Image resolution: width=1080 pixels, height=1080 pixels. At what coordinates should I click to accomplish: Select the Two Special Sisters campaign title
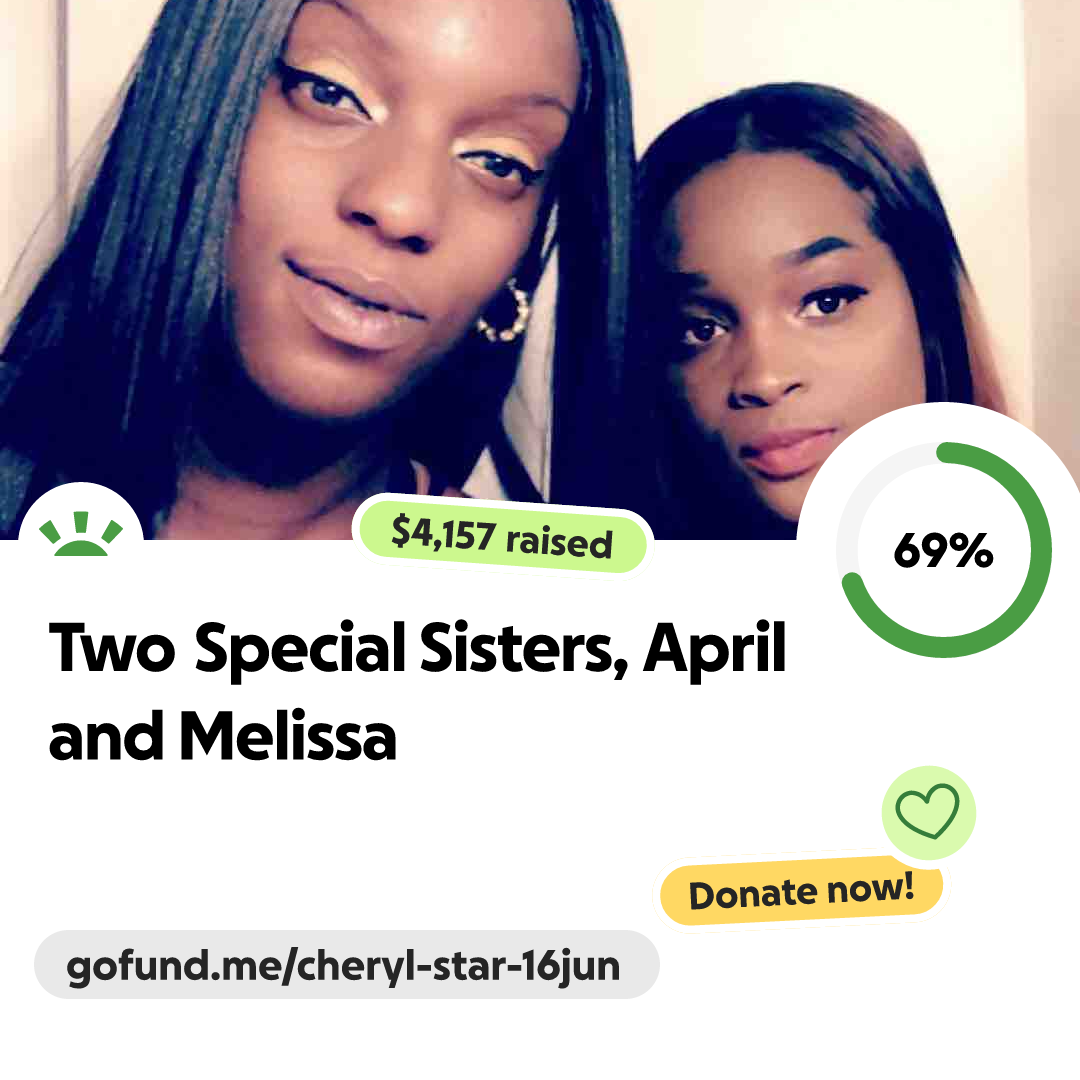coord(417,691)
